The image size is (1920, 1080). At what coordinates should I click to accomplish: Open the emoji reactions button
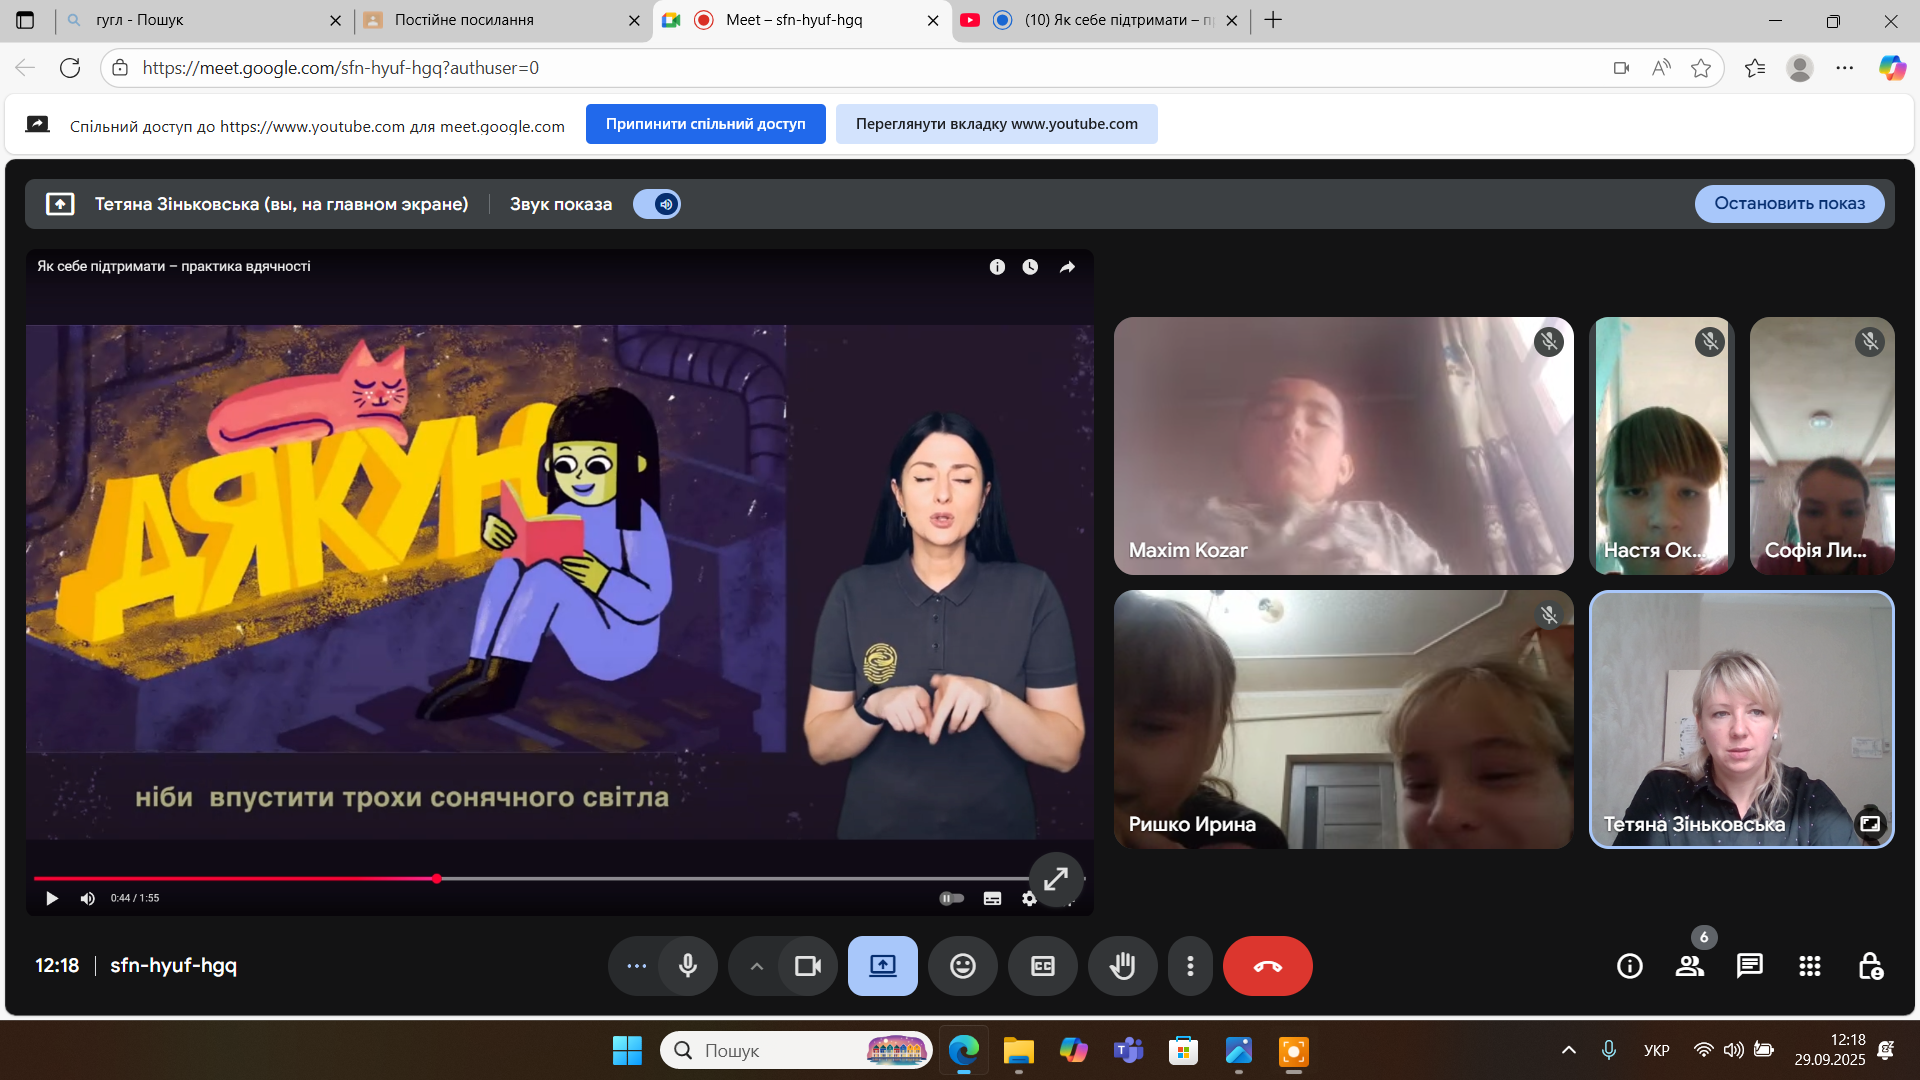[962, 966]
